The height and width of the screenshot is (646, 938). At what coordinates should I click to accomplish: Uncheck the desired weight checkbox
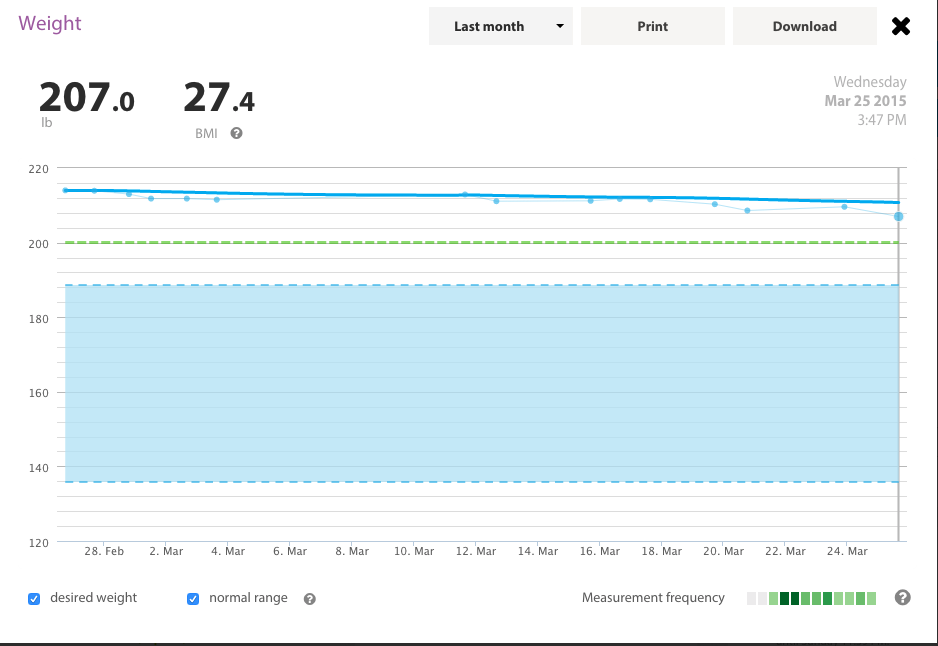[x=34, y=599]
